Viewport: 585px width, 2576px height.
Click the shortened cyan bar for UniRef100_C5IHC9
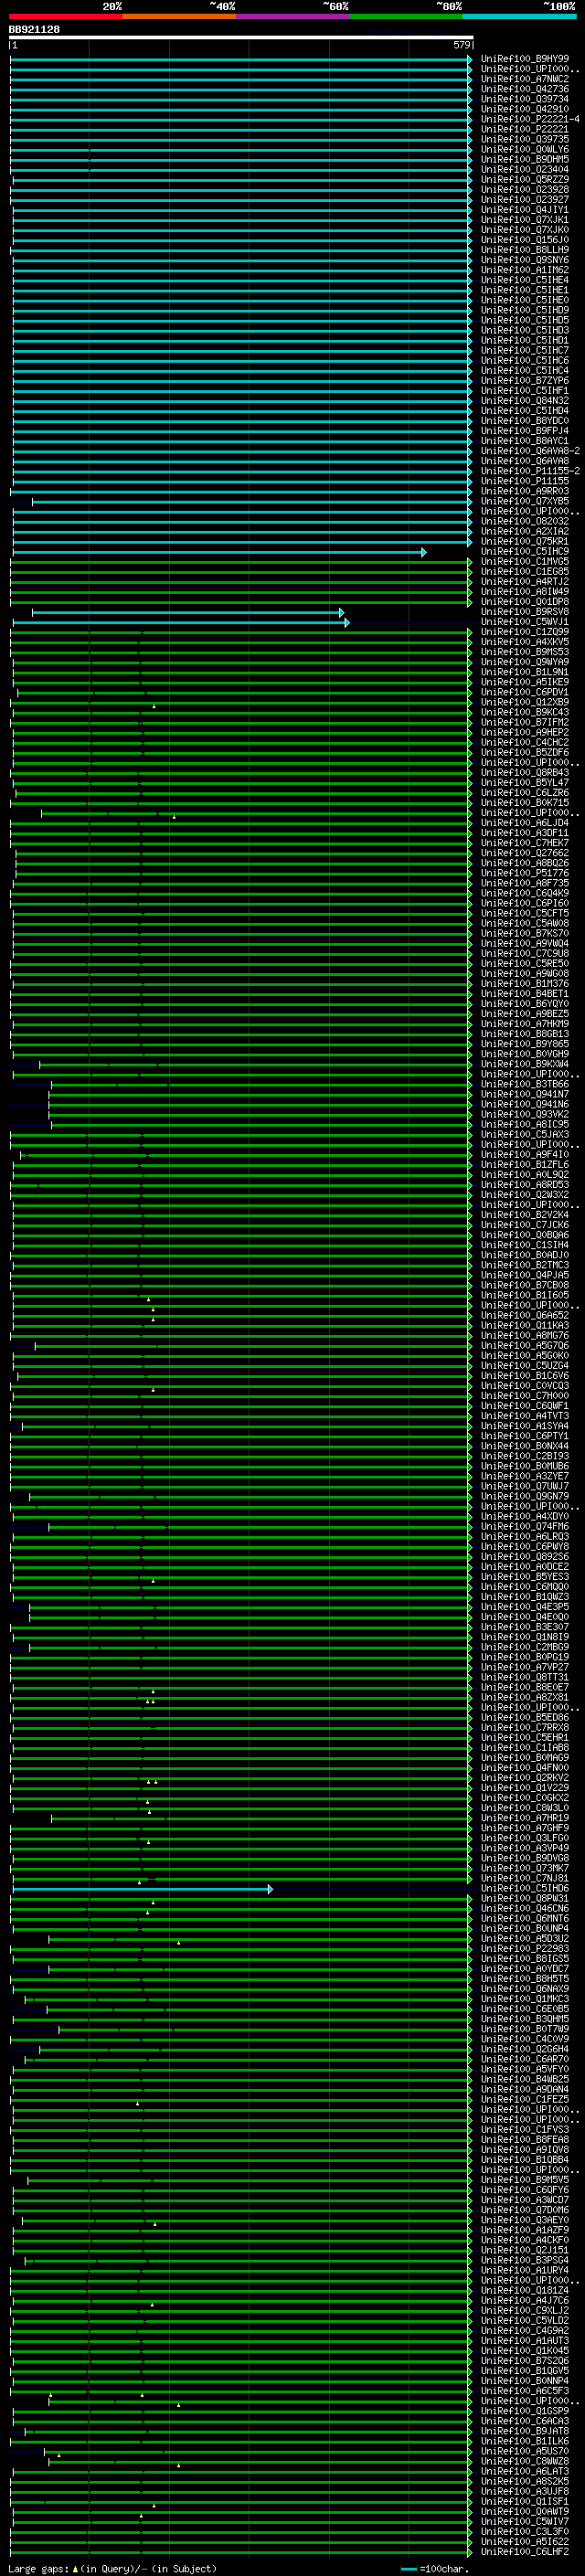[219, 552]
